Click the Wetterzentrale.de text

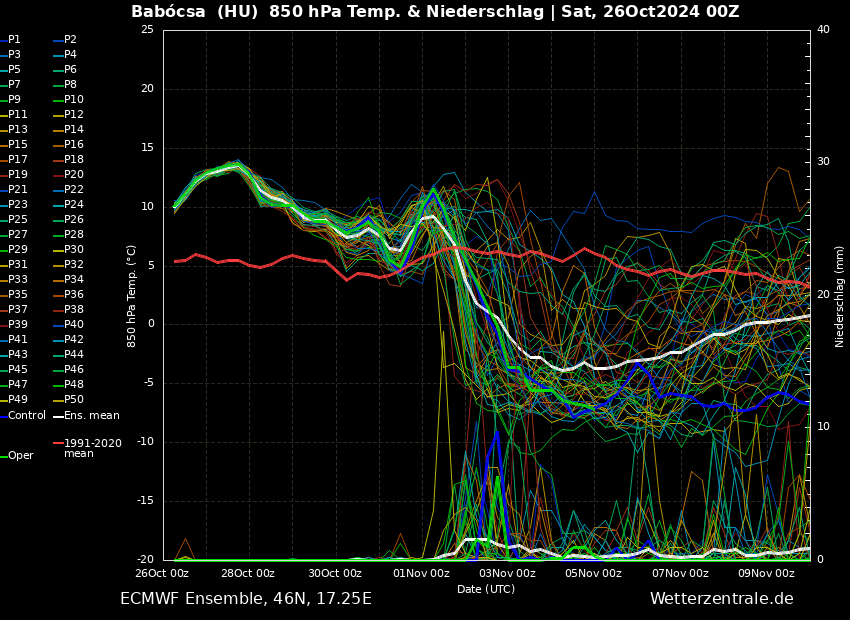(x=721, y=599)
